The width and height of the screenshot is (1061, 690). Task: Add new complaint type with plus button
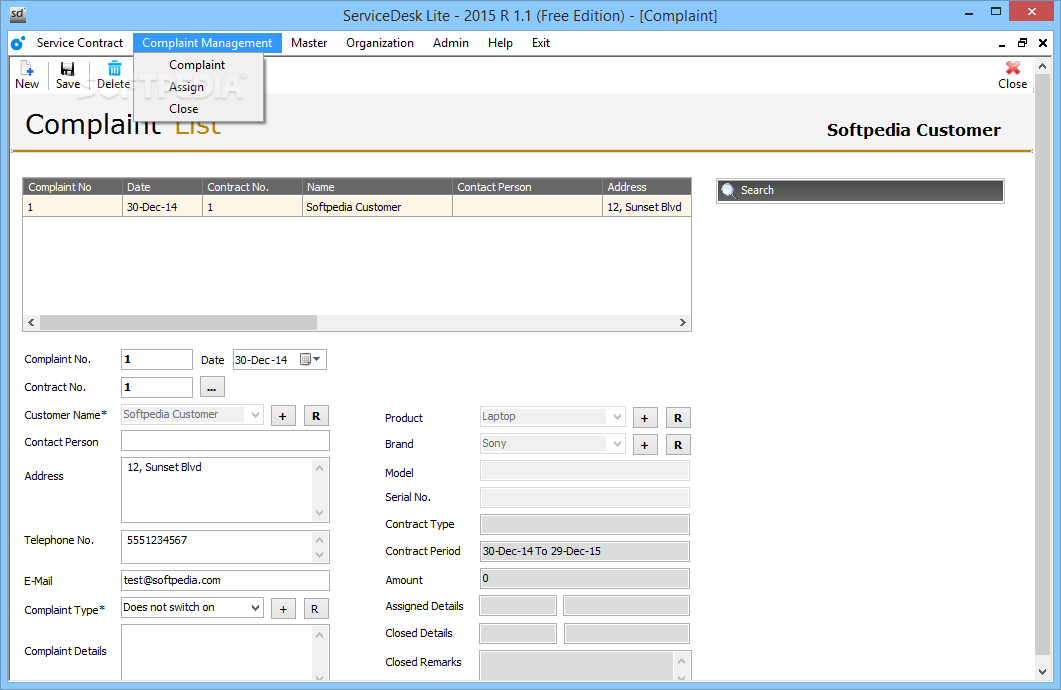coord(283,609)
